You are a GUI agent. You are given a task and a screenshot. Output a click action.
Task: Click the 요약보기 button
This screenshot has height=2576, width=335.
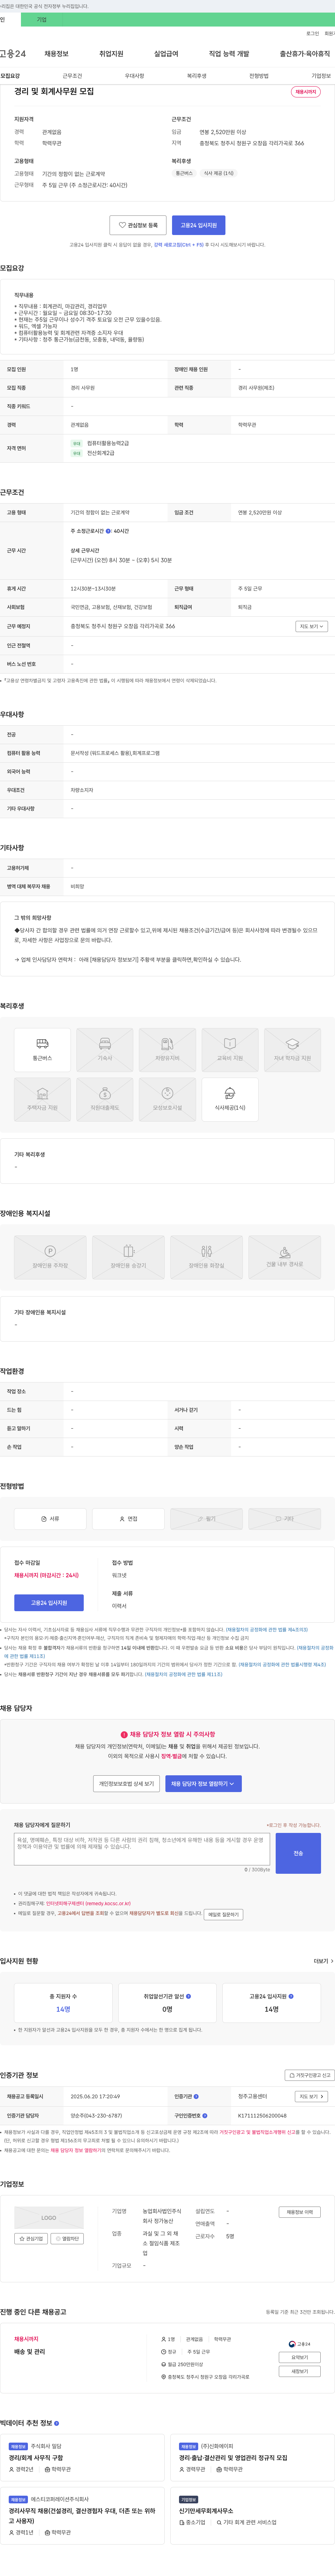pyautogui.click(x=300, y=2357)
